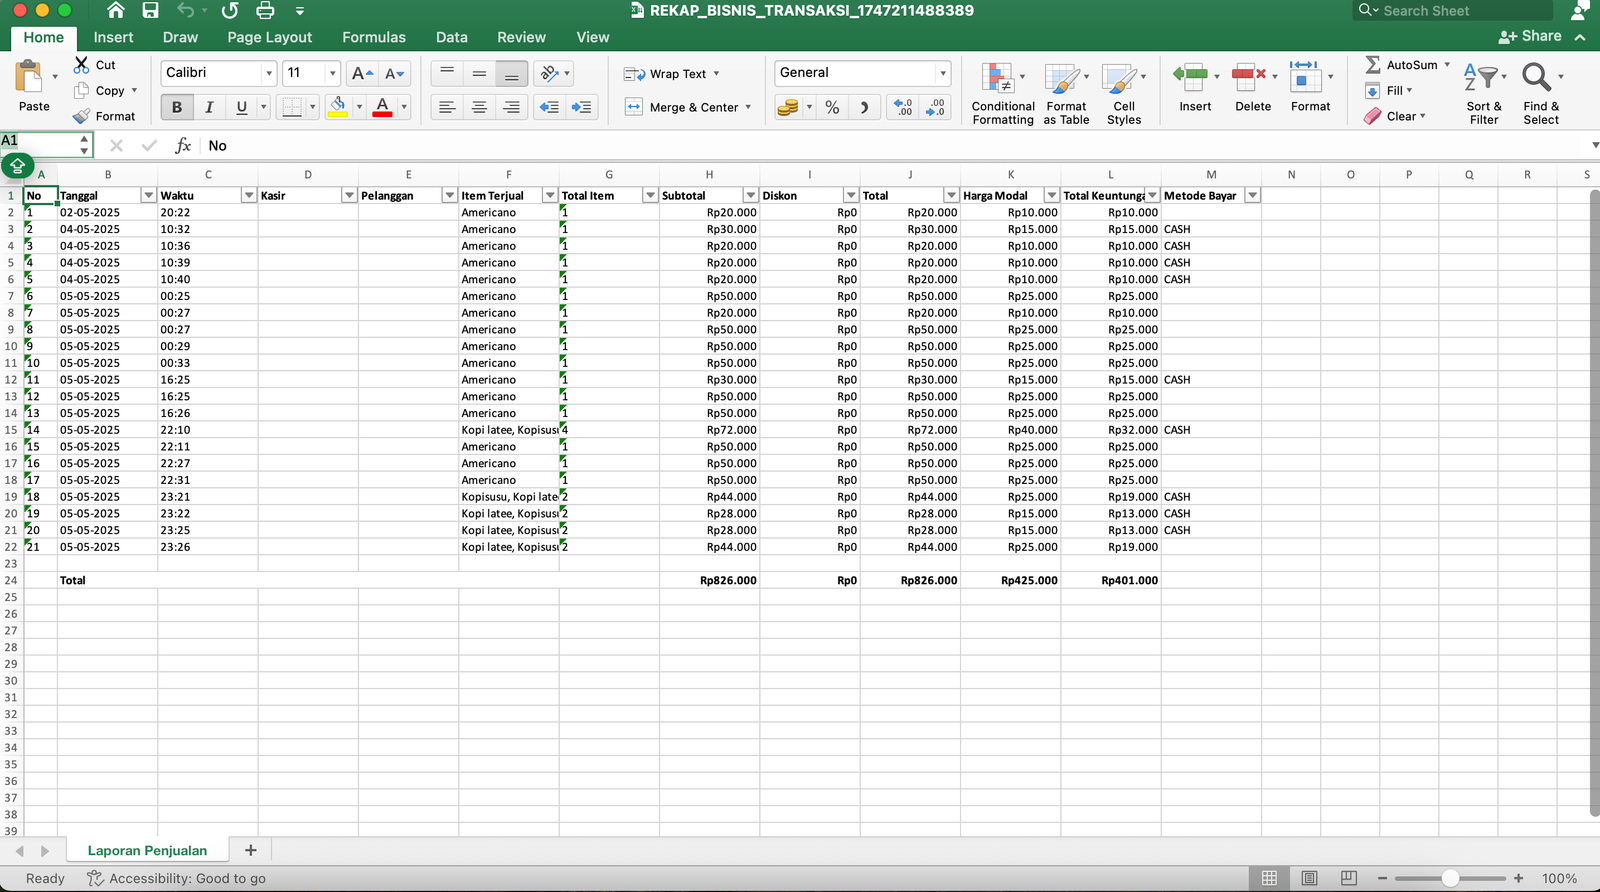Decrease decimal places

point(935,107)
